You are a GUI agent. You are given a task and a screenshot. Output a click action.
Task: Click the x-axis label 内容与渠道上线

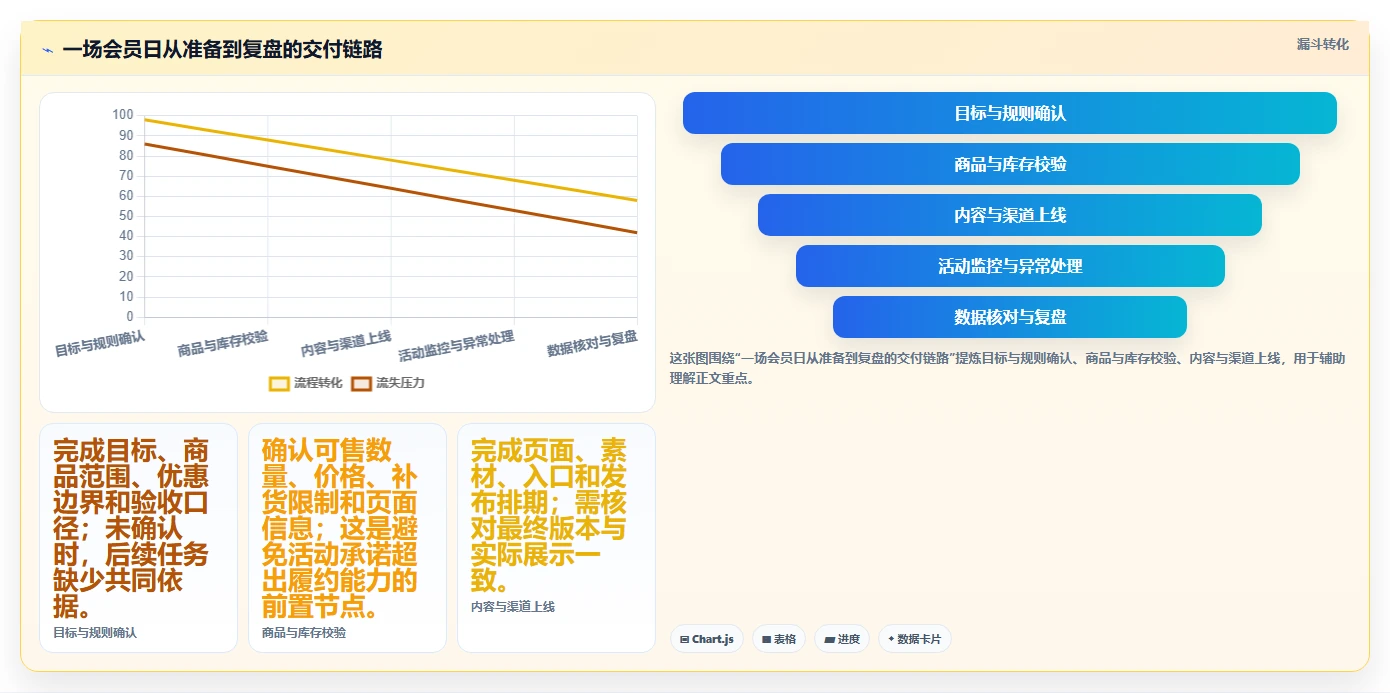[x=346, y=343]
